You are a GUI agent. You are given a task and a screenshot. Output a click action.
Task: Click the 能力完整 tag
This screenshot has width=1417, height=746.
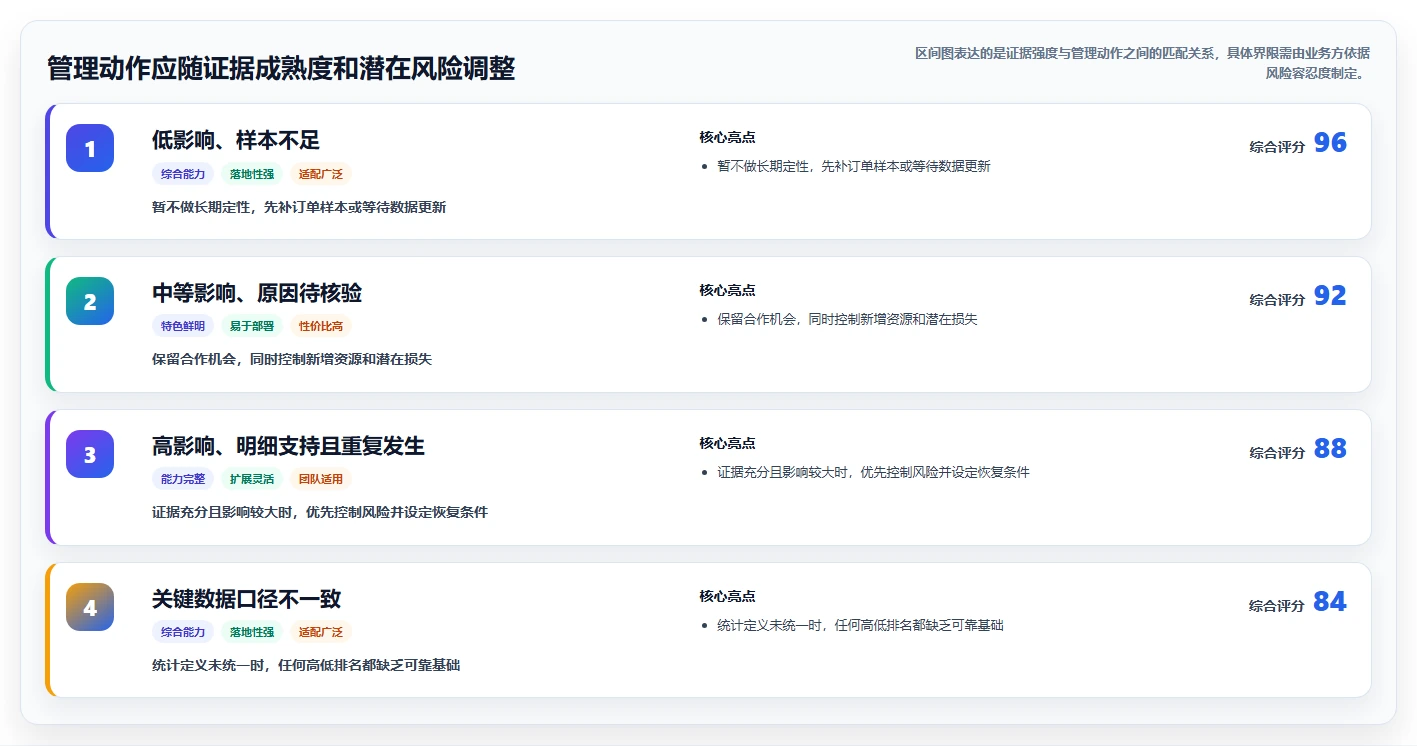[x=183, y=479]
